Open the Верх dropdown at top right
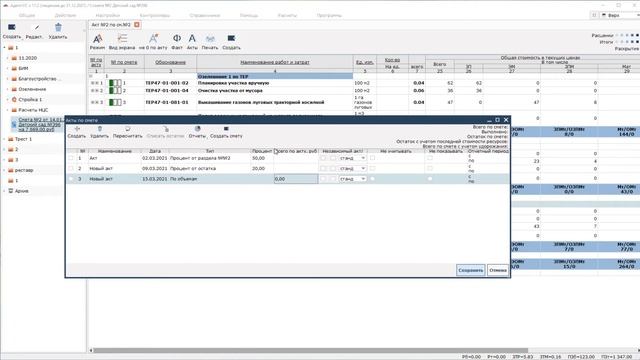The width and height of the screenshot is (640, 360). [620, 15]
